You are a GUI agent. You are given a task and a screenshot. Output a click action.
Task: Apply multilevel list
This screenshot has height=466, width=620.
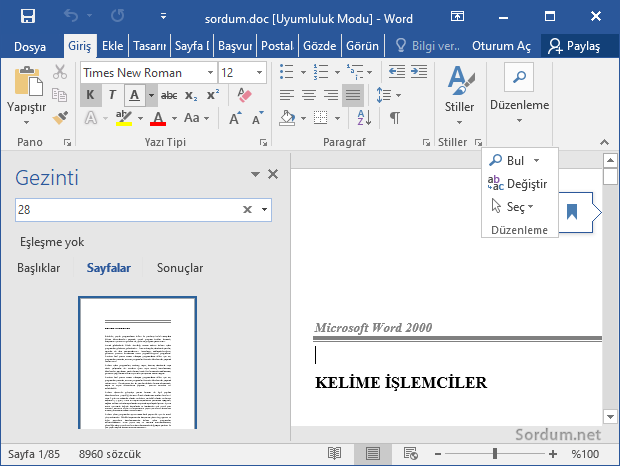coord(355,72)
